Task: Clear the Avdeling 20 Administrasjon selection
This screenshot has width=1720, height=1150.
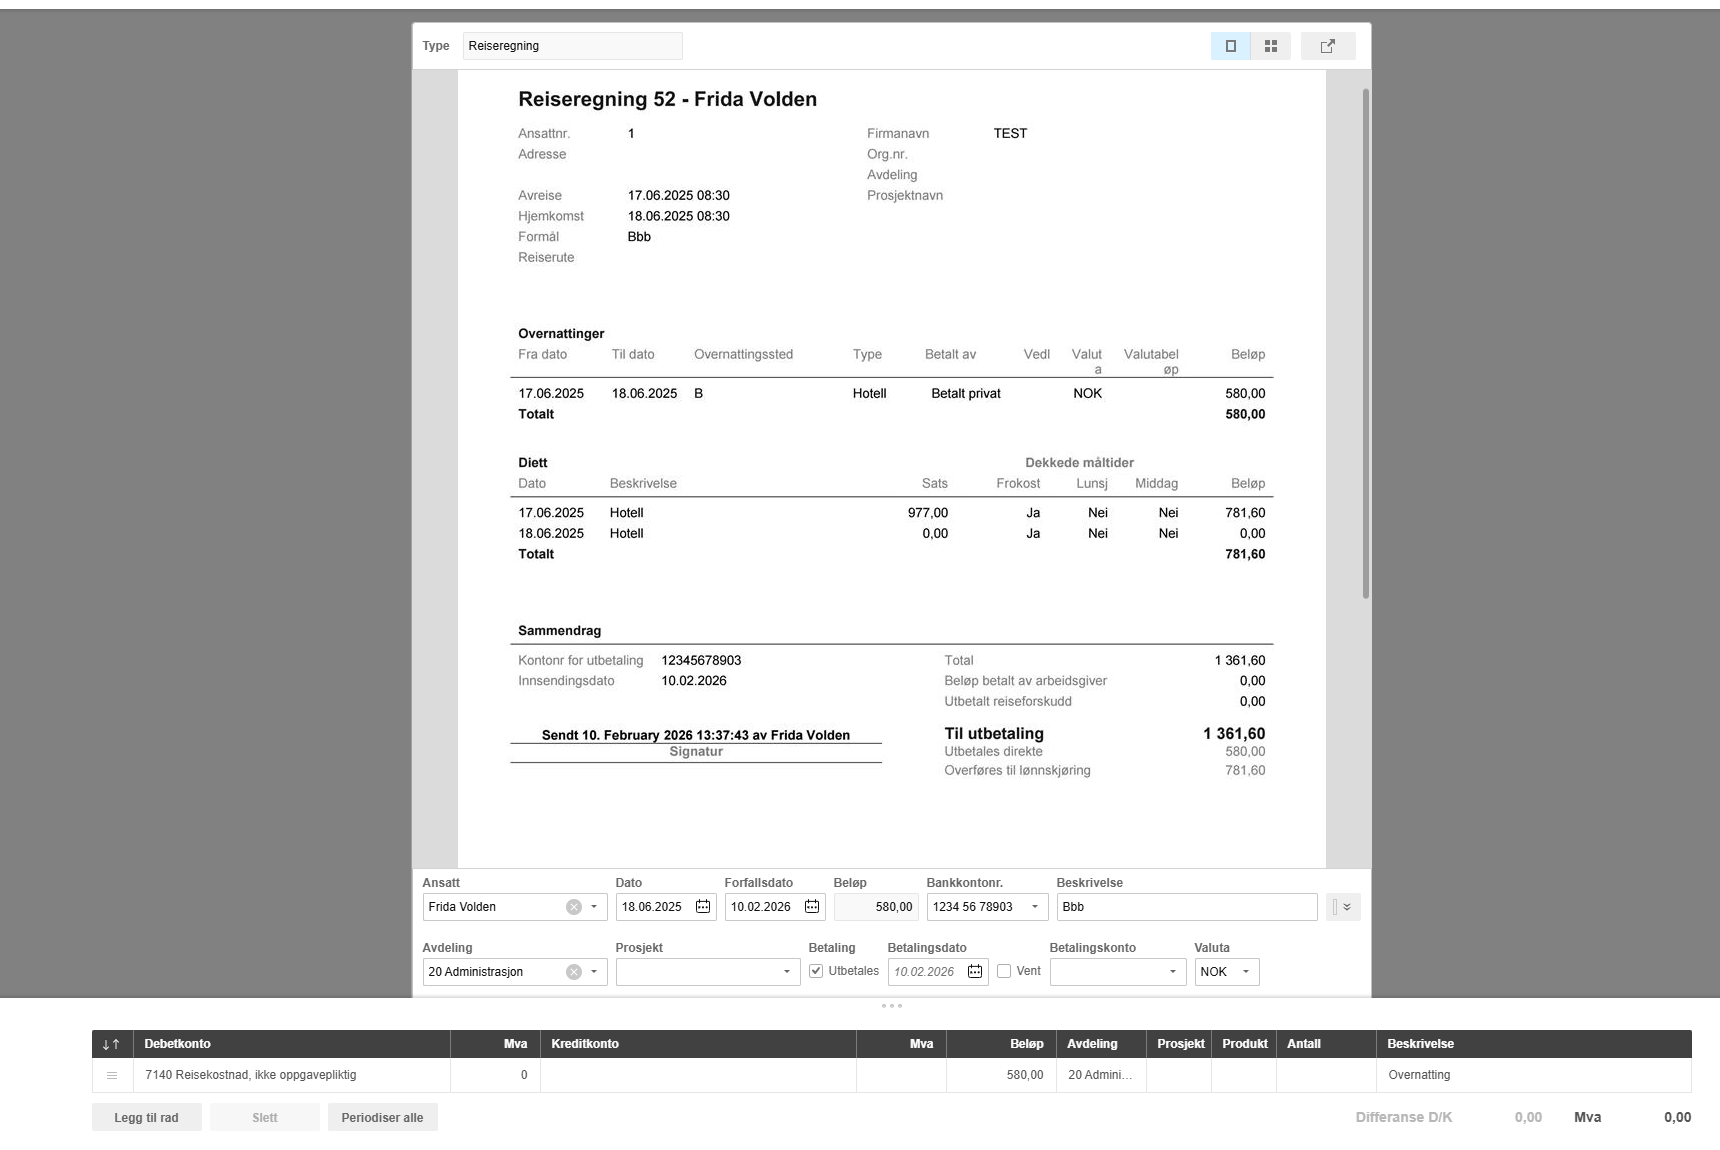Action: pyautogui.click(x=574, y=972)
